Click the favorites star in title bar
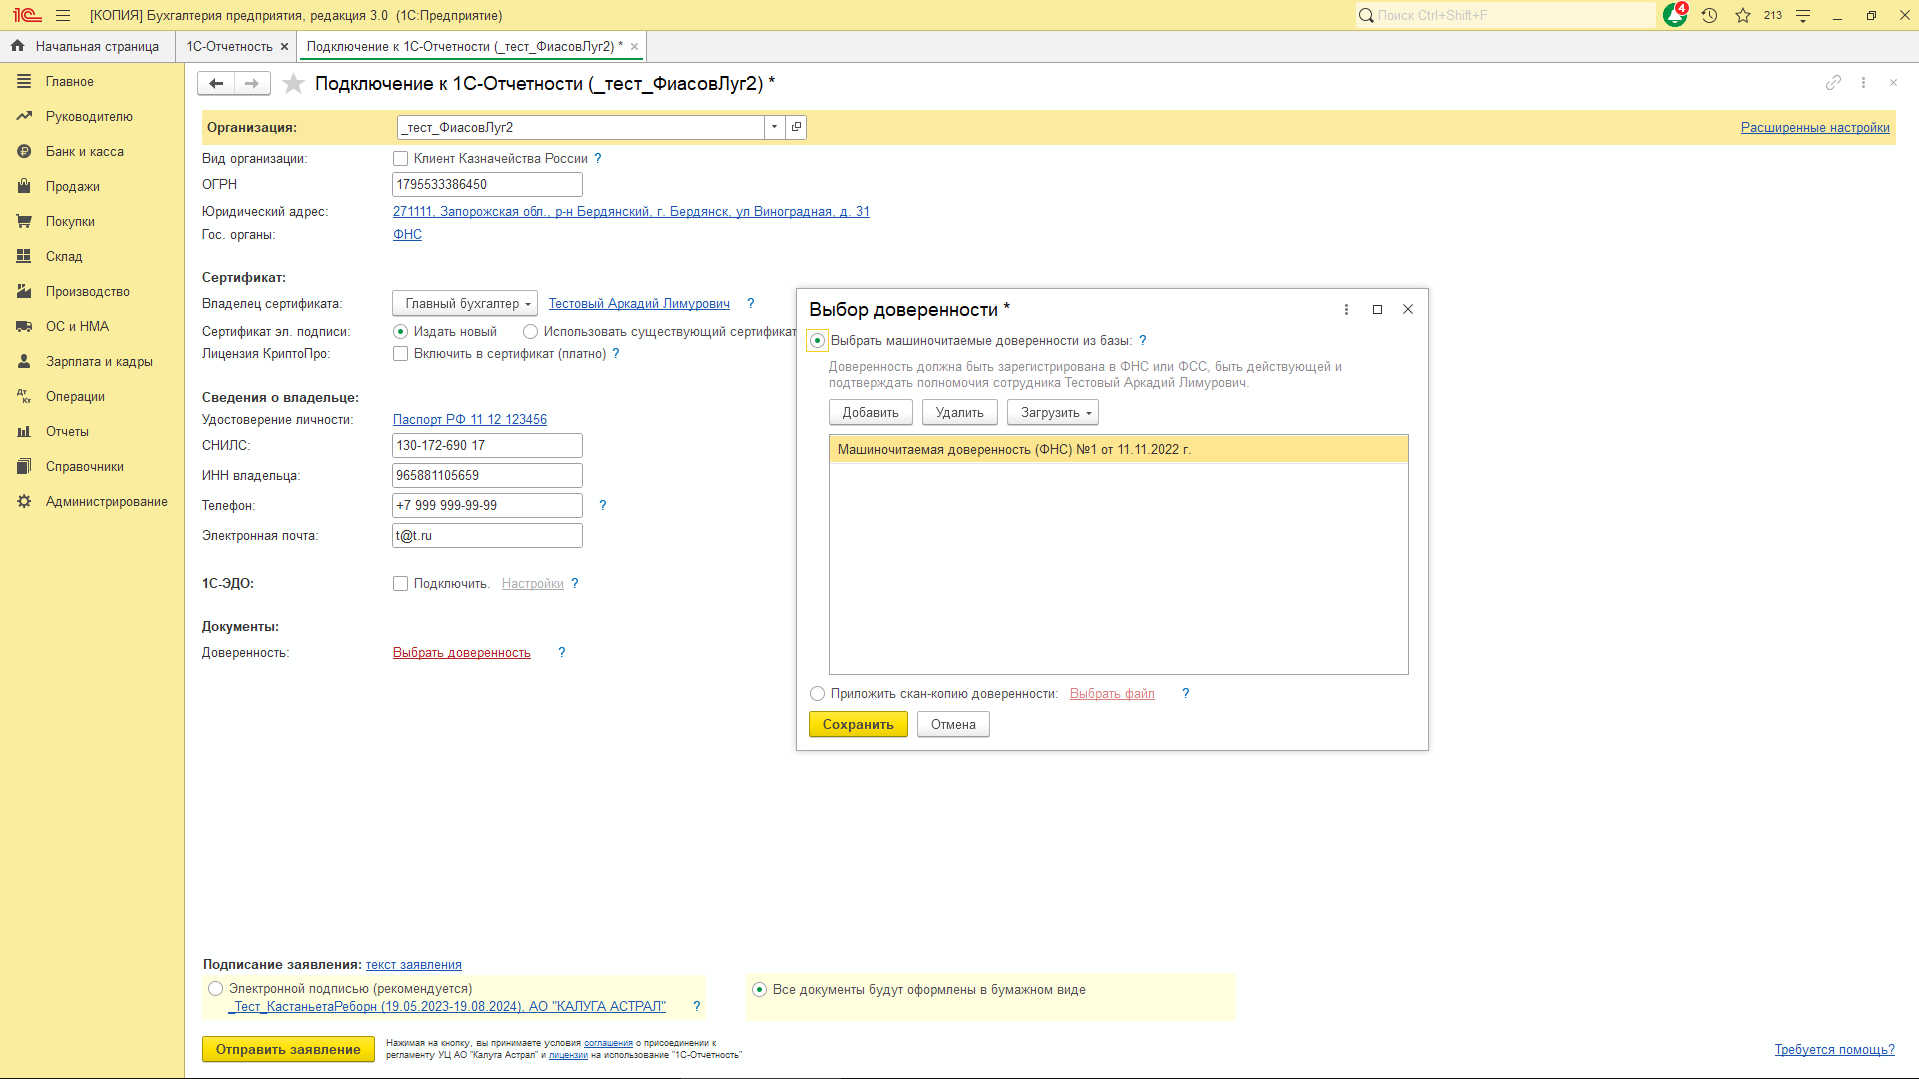 click(x=1743, y=15)
